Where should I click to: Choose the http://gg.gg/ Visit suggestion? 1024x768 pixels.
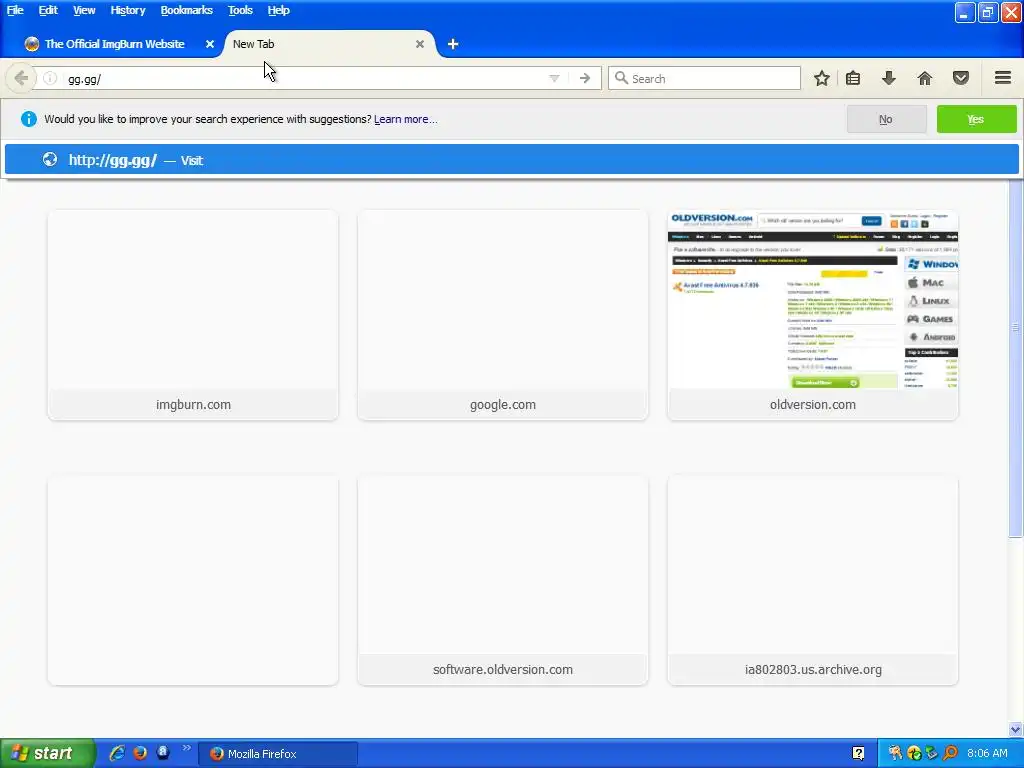click(511, 160)
